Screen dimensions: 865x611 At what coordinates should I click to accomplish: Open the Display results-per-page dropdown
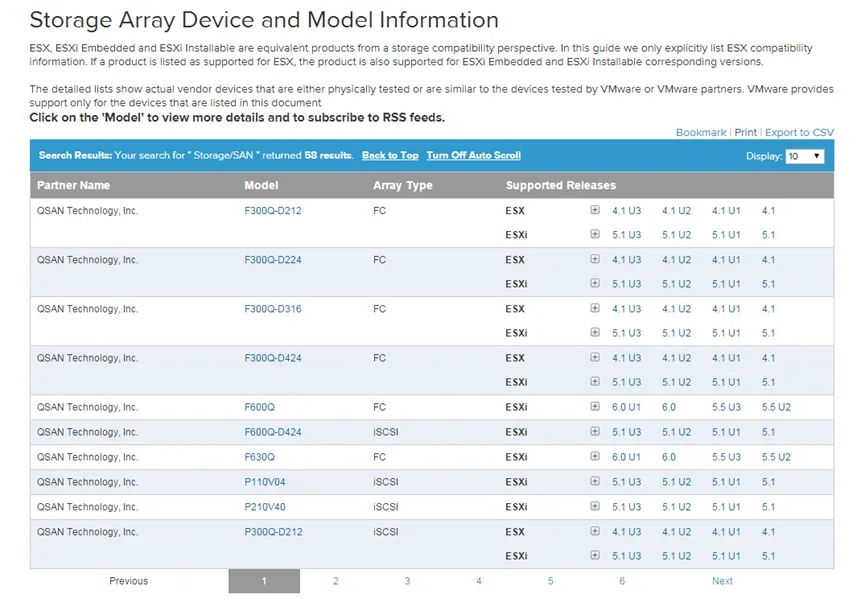(x=805, y=156)
